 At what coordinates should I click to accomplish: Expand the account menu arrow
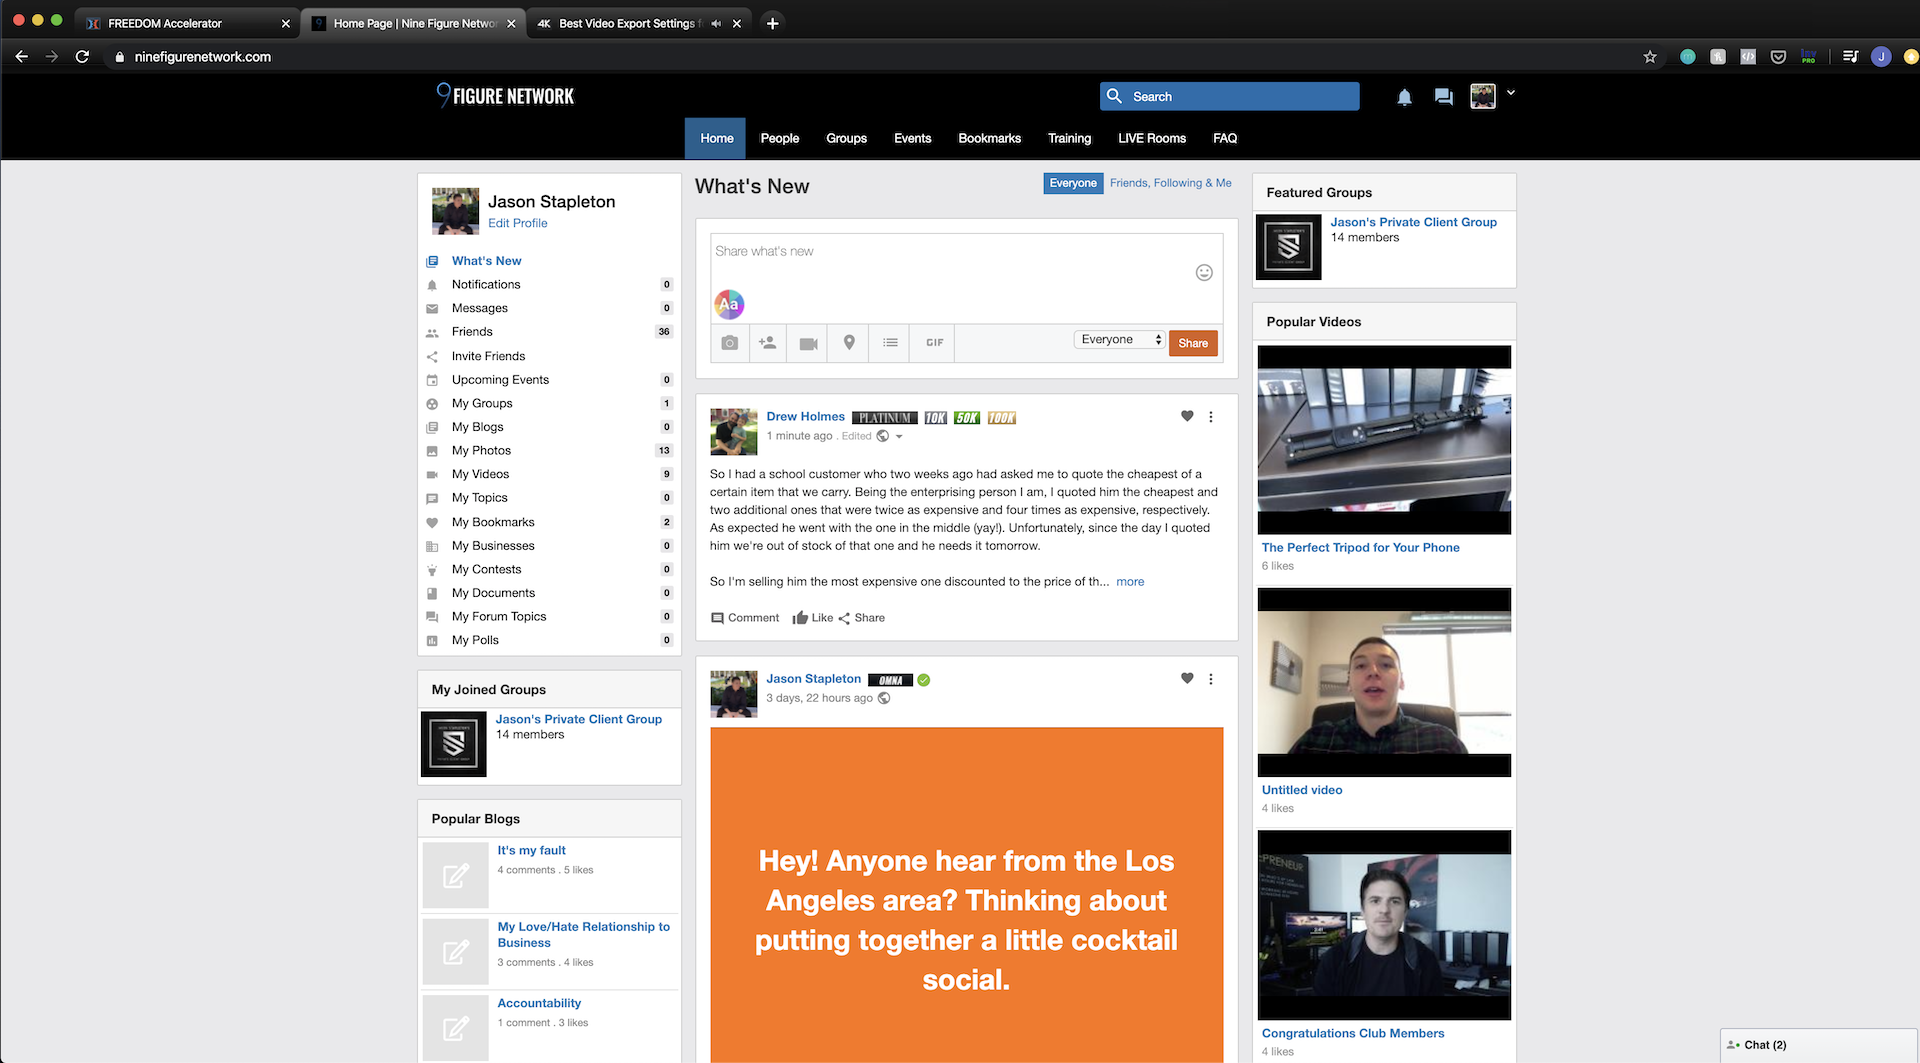tap(1511, 92)
